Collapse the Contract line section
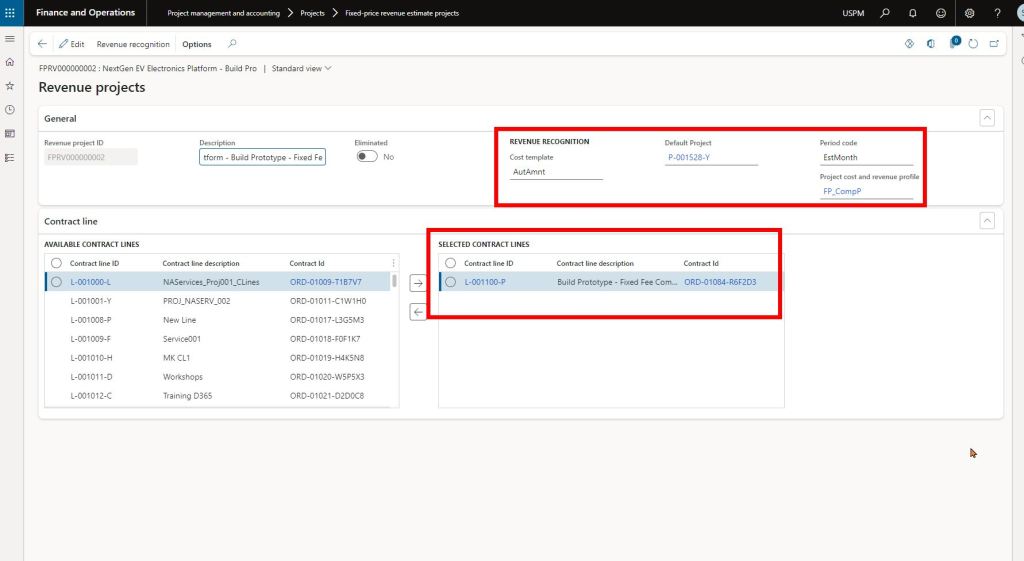Screen dimensions: 1024x561 987,221
